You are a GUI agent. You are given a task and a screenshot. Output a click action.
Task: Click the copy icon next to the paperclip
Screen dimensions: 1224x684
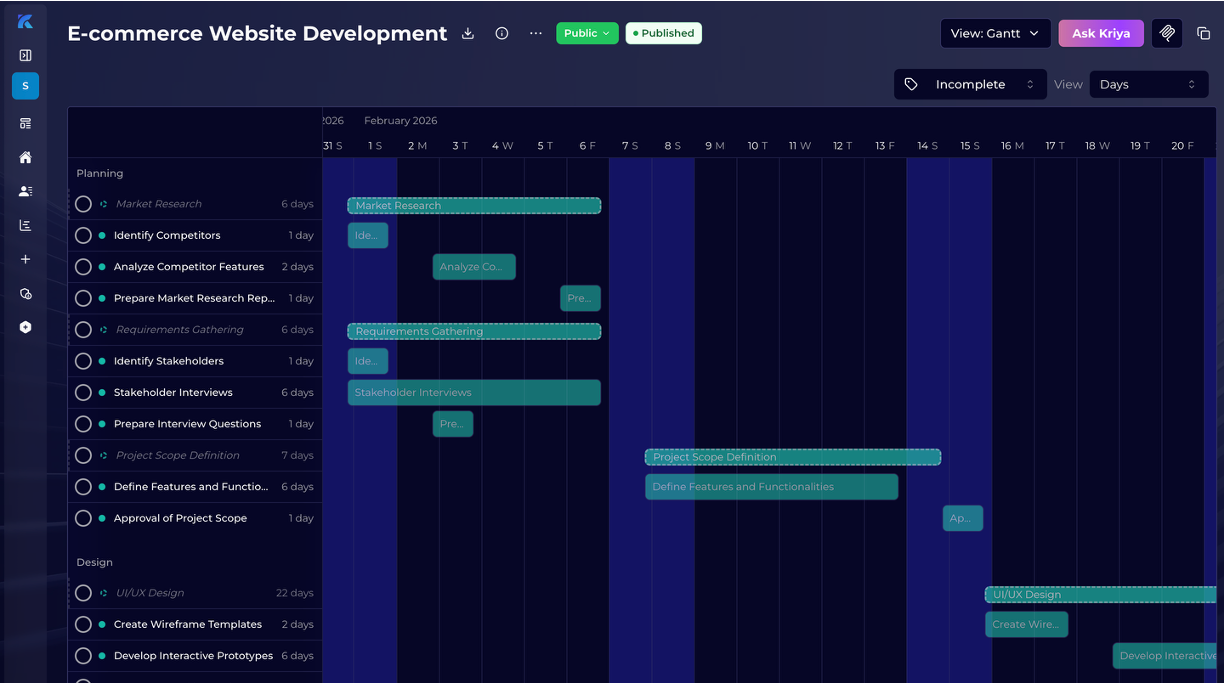click(1205, 33)
